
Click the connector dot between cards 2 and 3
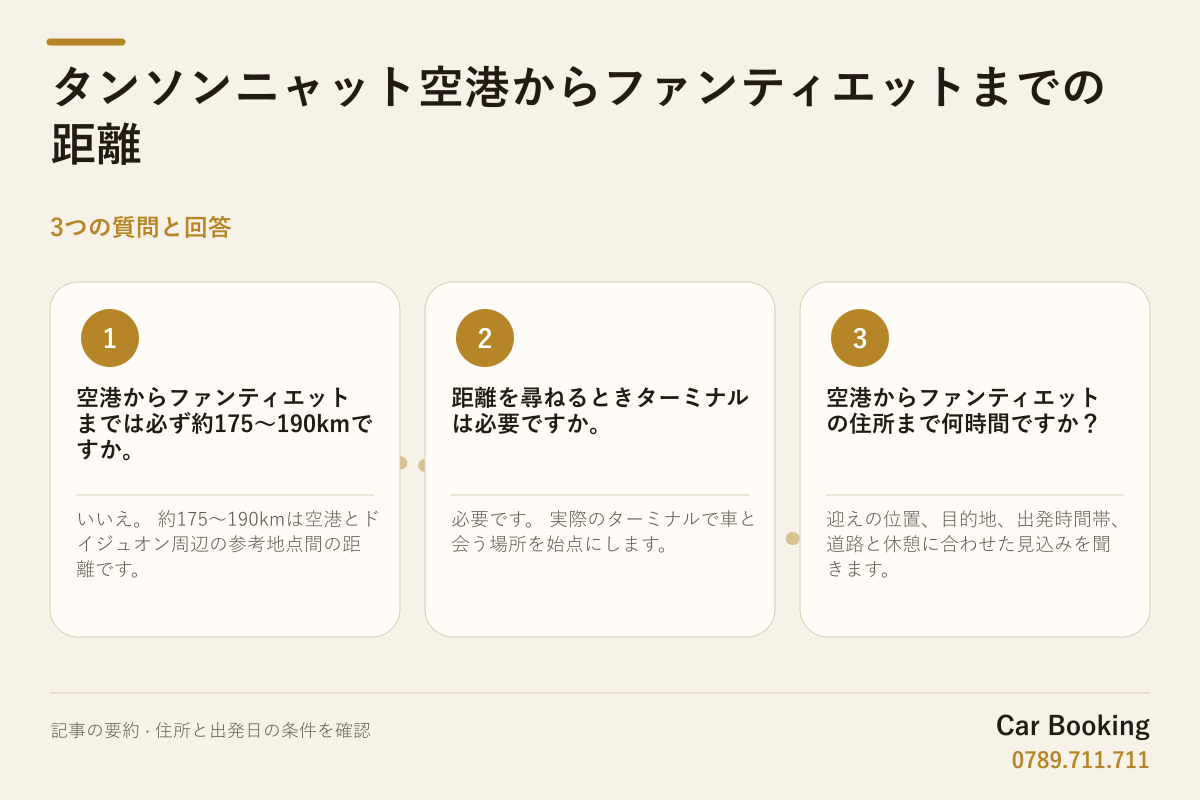tap(793, 538)
